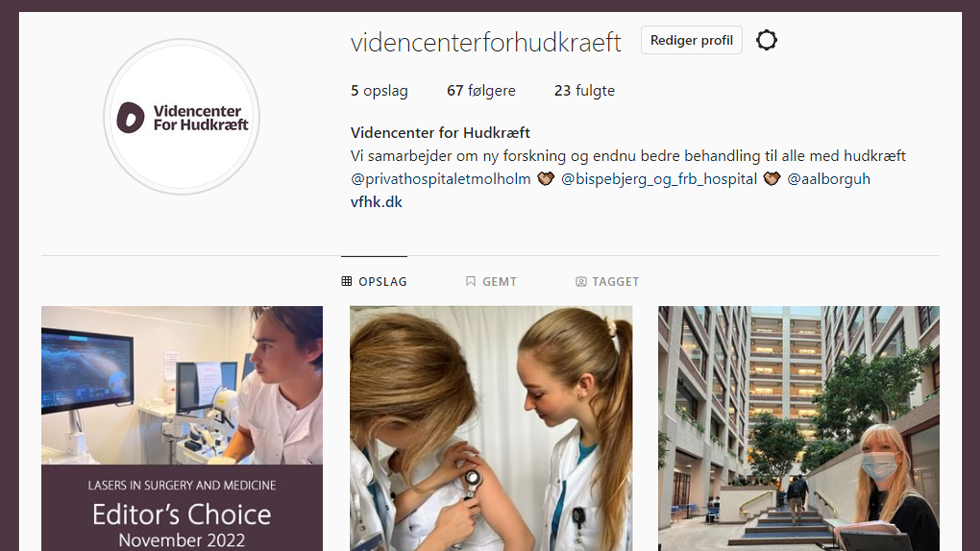Open the skin examination post thumbnail
The image size is (980, 551).
point(491,429)
